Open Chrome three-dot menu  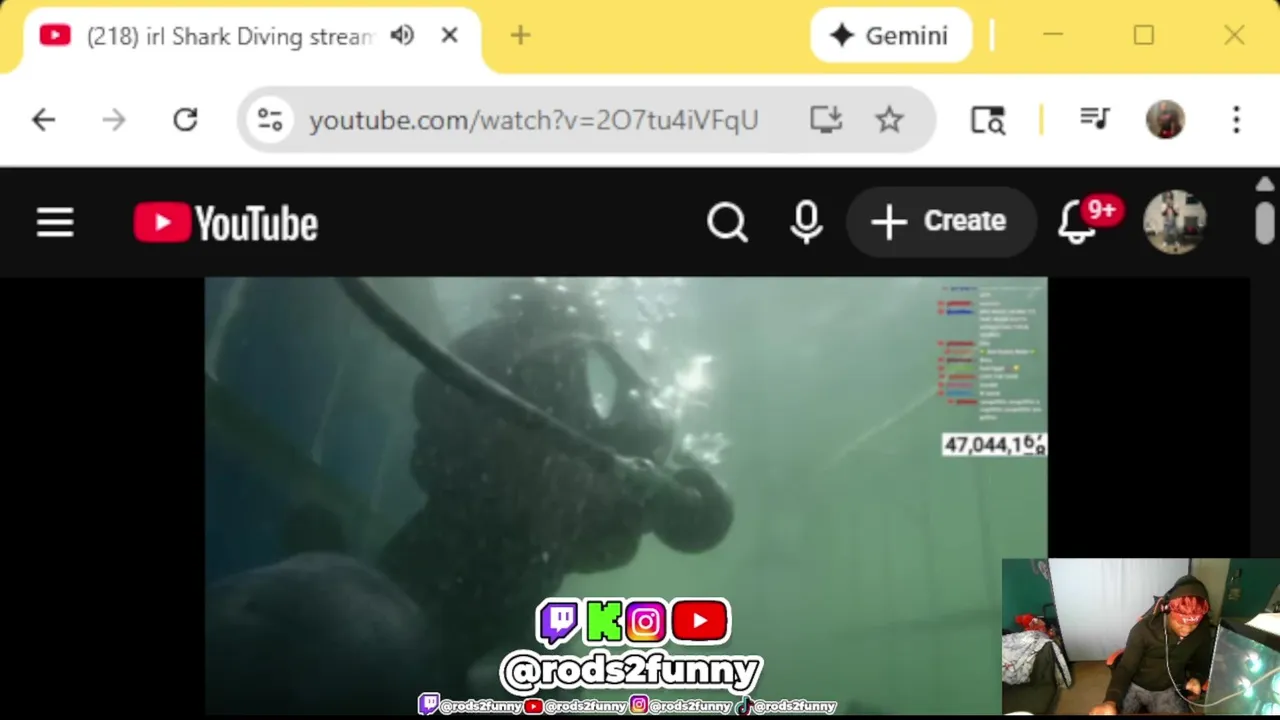[x=1236, y=120]
